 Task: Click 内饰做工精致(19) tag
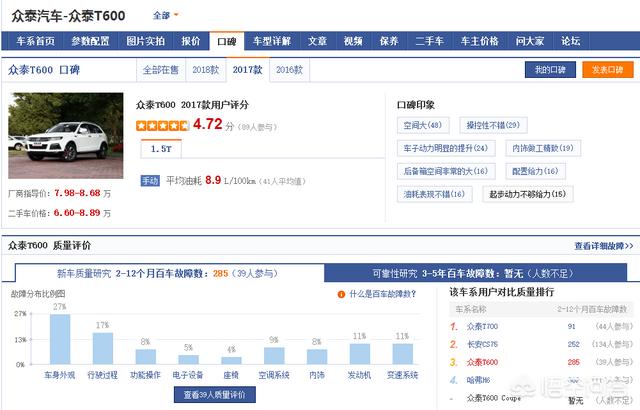pos(543,148)
